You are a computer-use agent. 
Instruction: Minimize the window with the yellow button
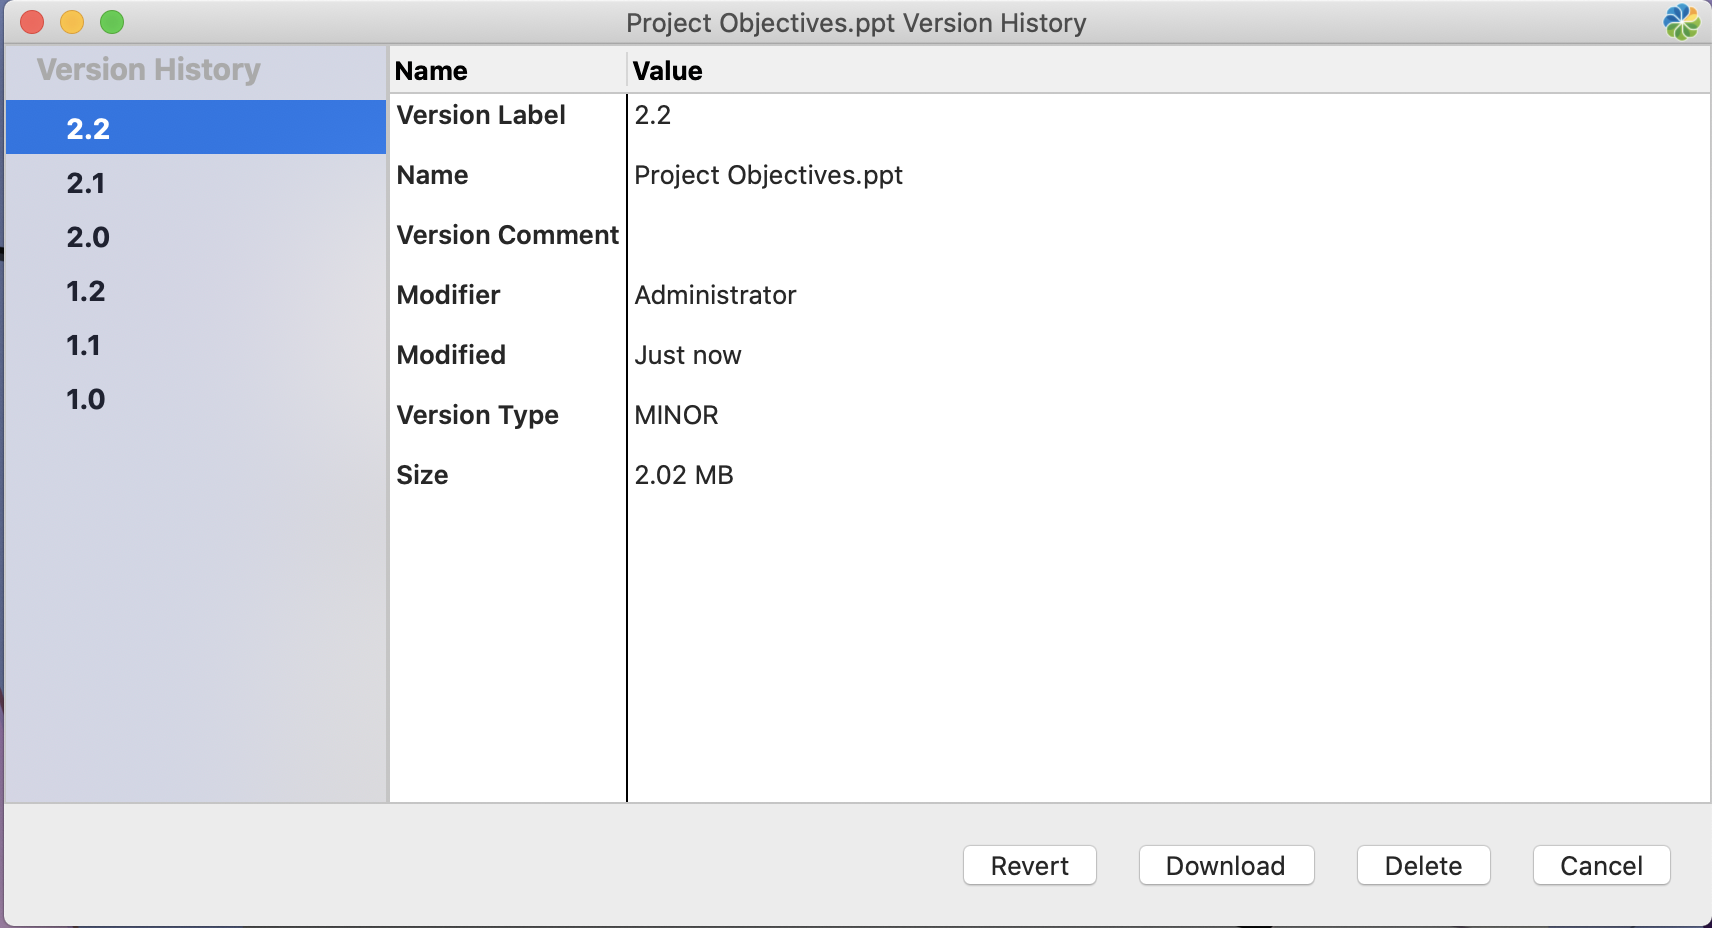72,22
